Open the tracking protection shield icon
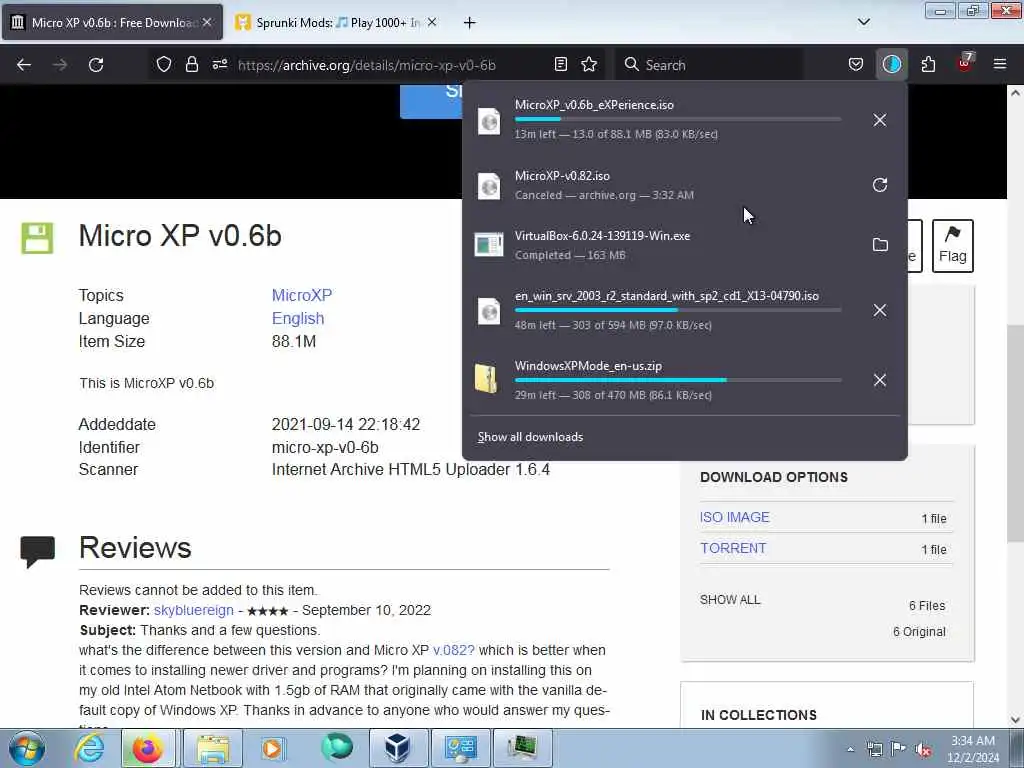1024x768 pixels. point(164,65)
